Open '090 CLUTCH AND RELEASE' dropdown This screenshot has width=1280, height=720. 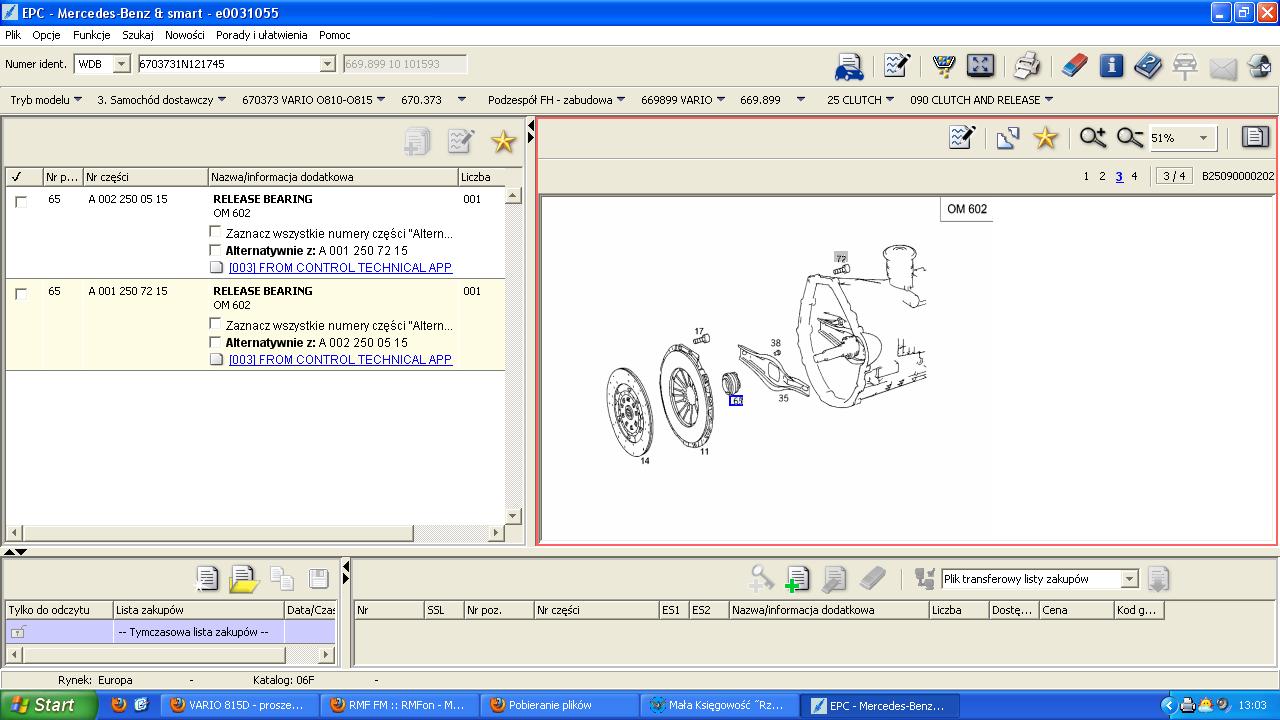coord(982,100)
